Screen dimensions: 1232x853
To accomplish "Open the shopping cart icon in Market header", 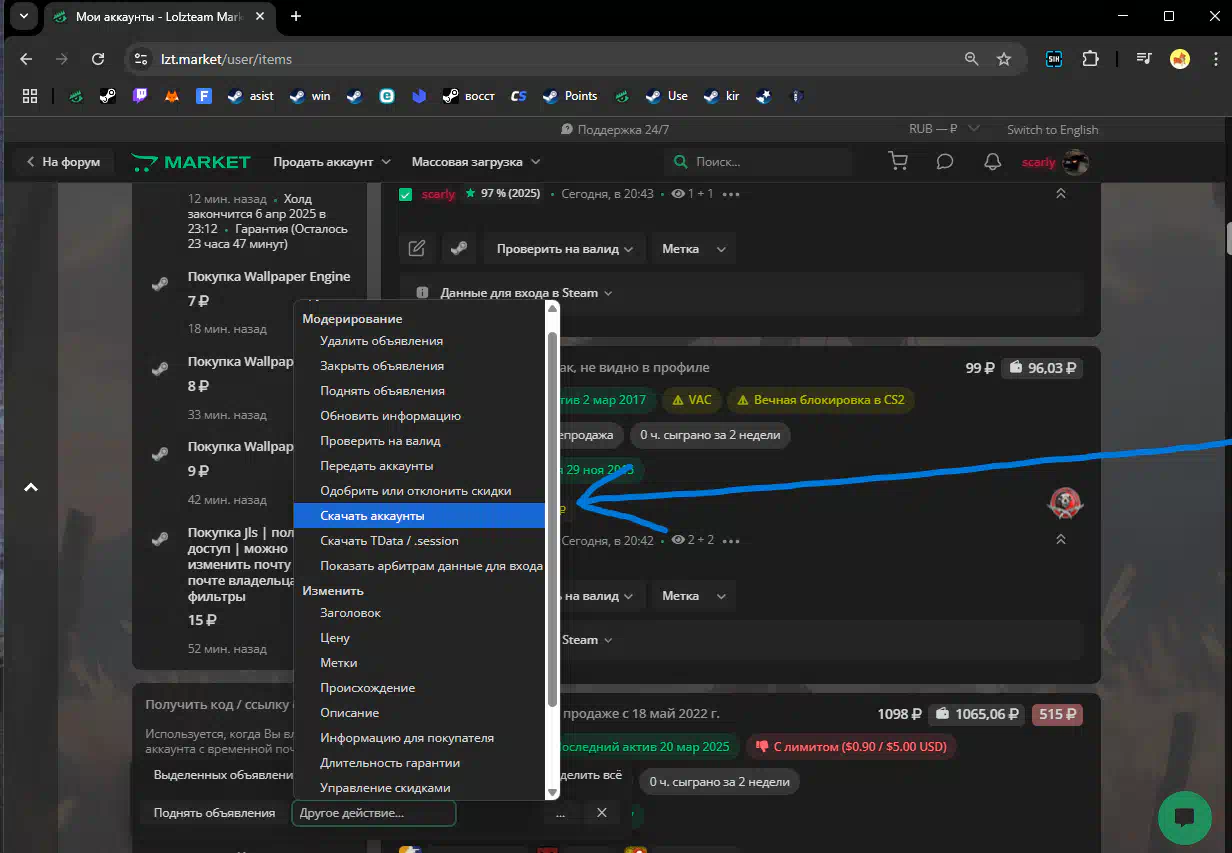I will [x=898, y=162].
